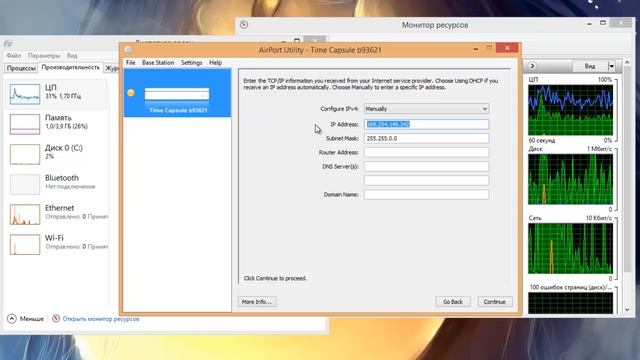The height and width of the screenshot is (360, 640).
Task: Click the IP Address input field
Action: click(427, 124)
